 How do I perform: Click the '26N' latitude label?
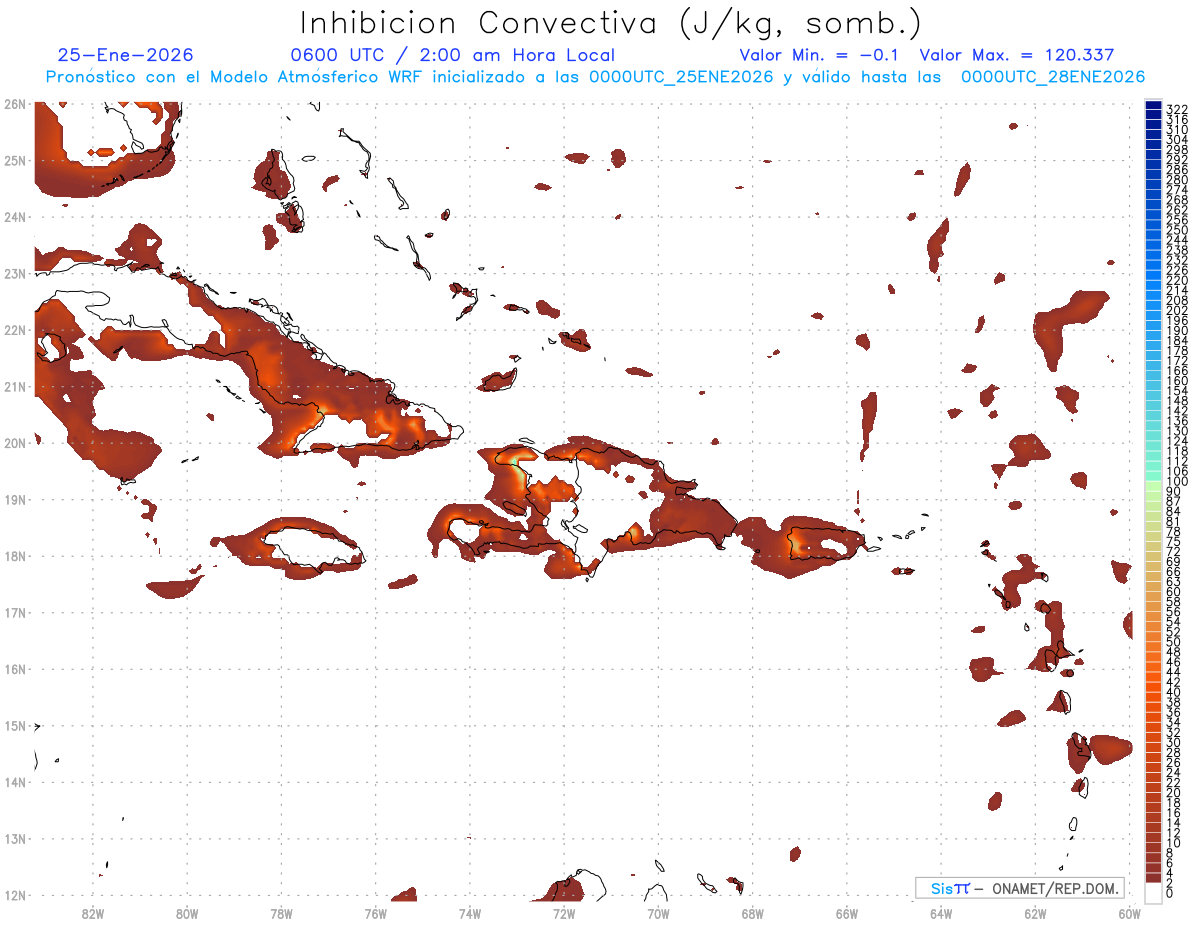click(x=14, y=104)
